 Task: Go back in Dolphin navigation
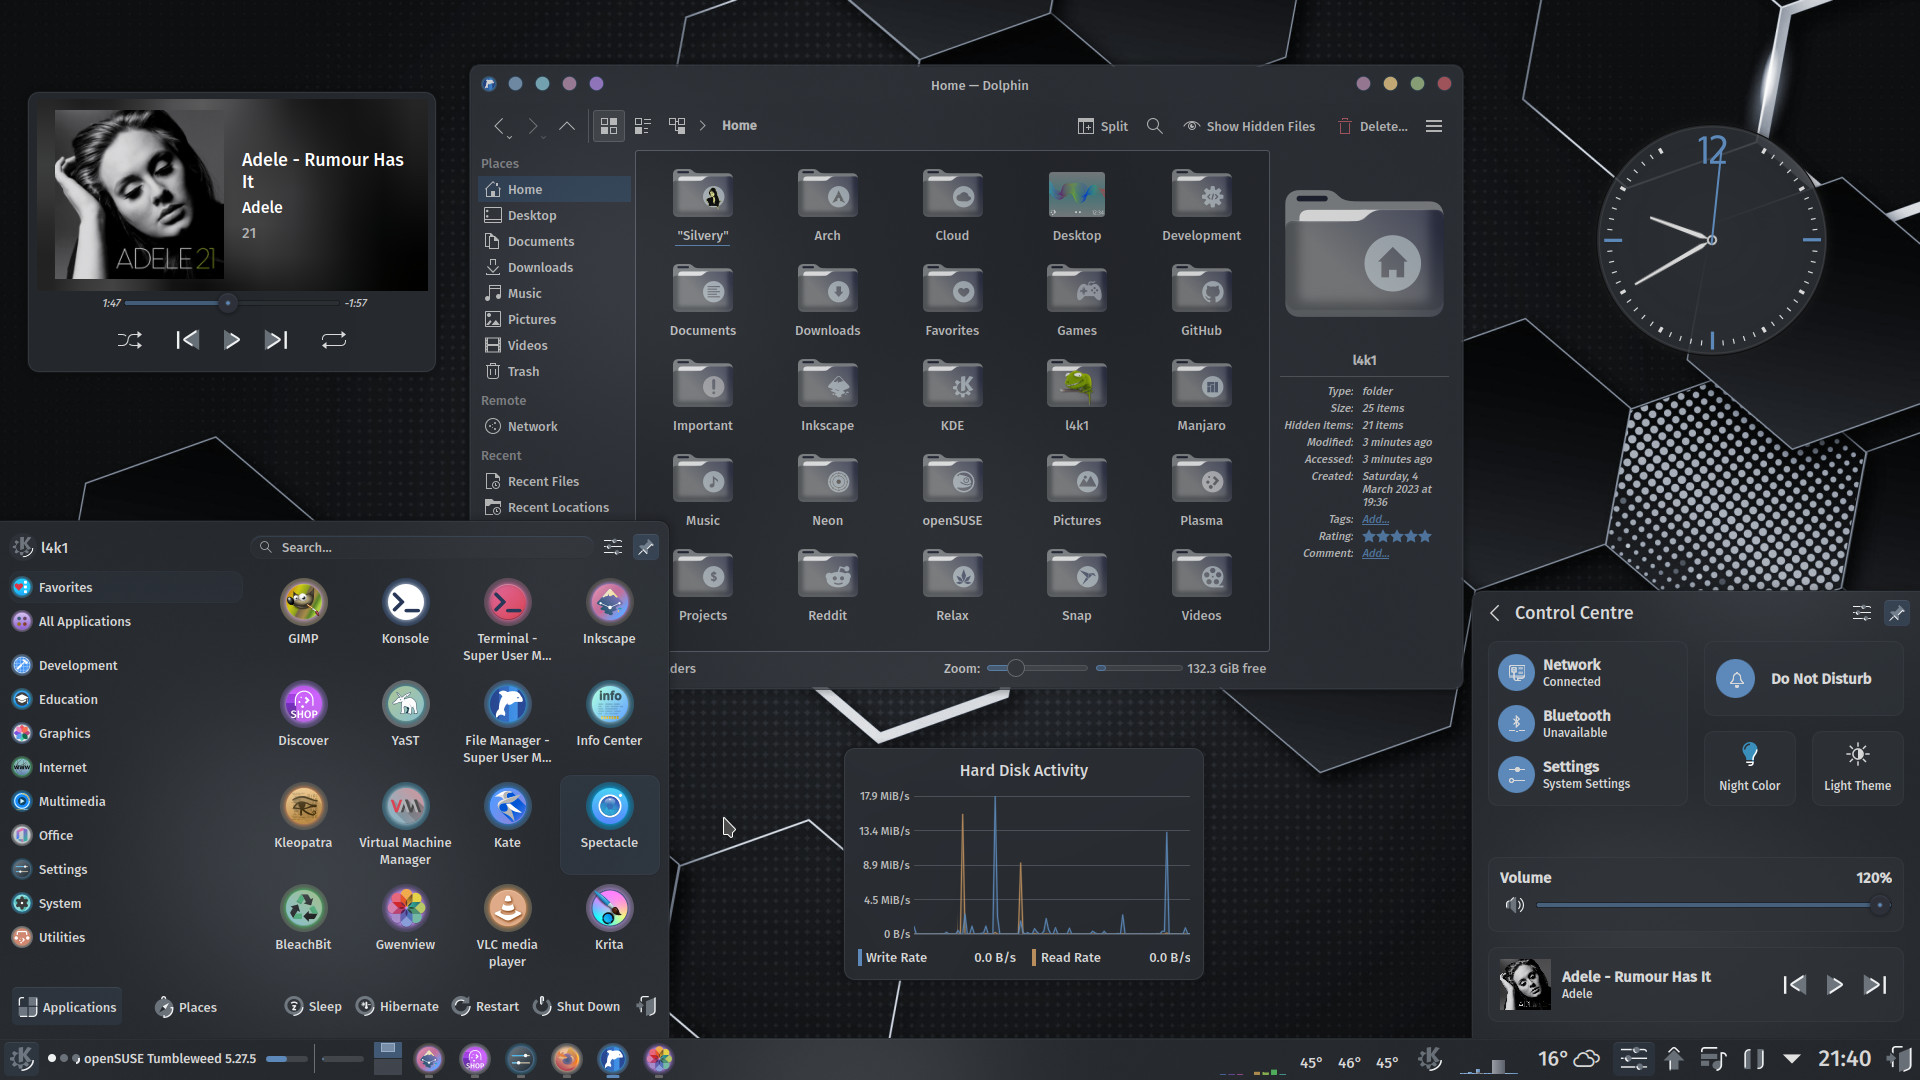pyautogui.click(x=499, y=126)
